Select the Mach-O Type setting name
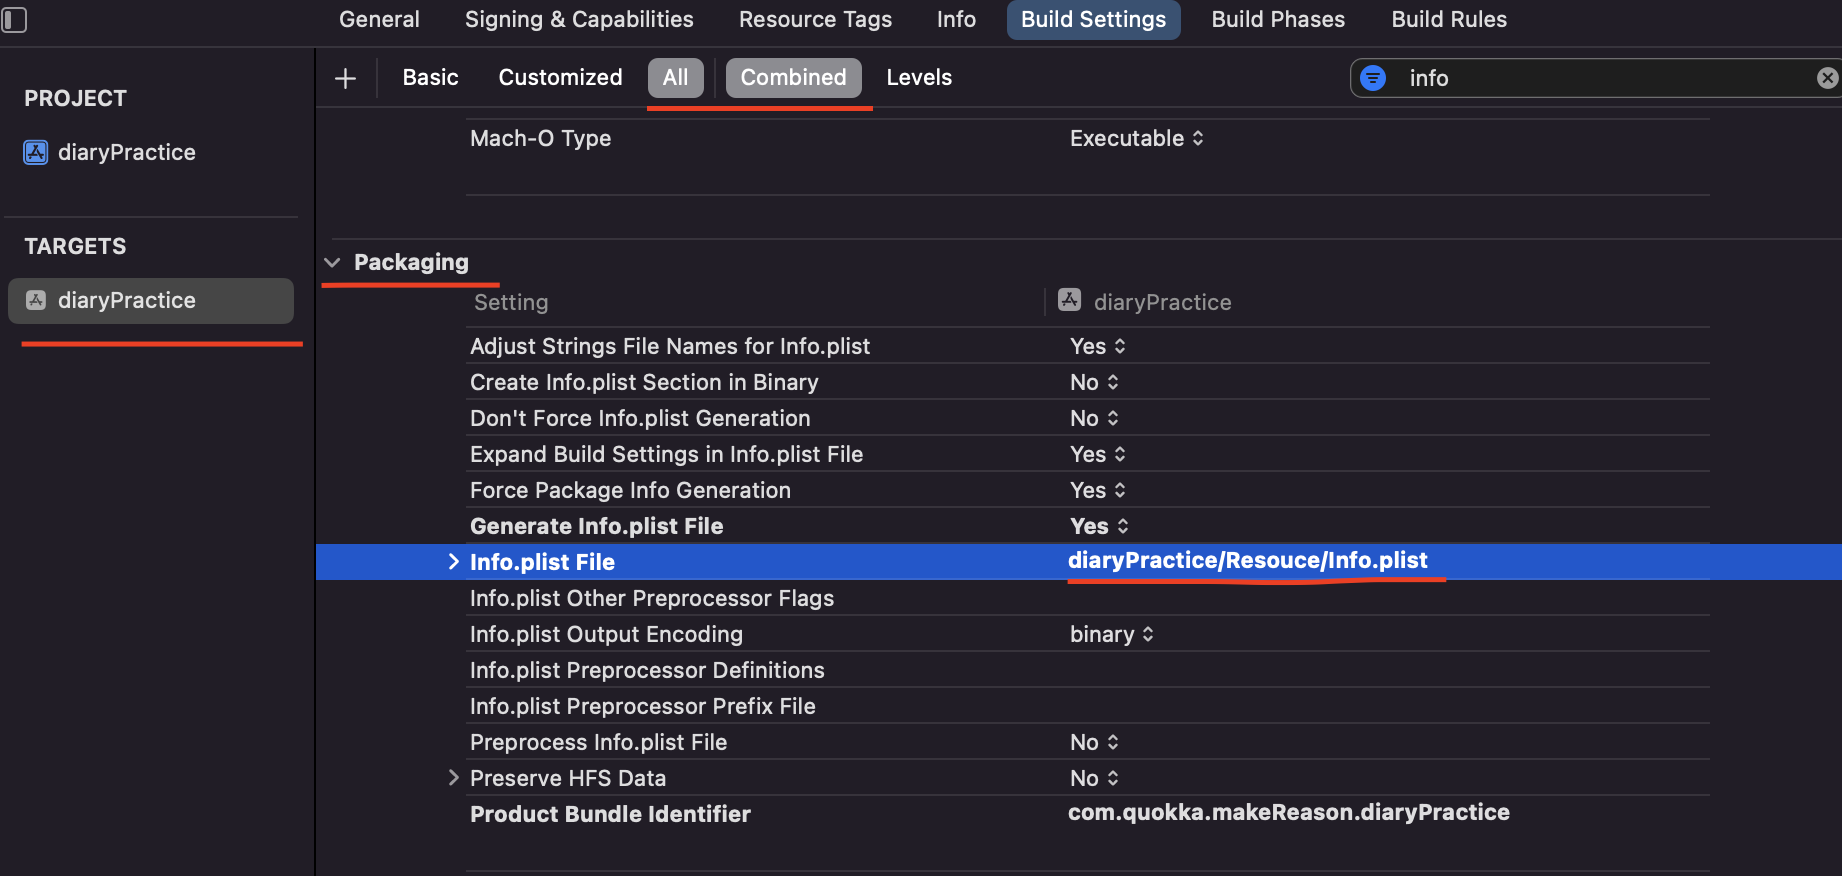Viewport: 1842px width, 876px height. 540,139
